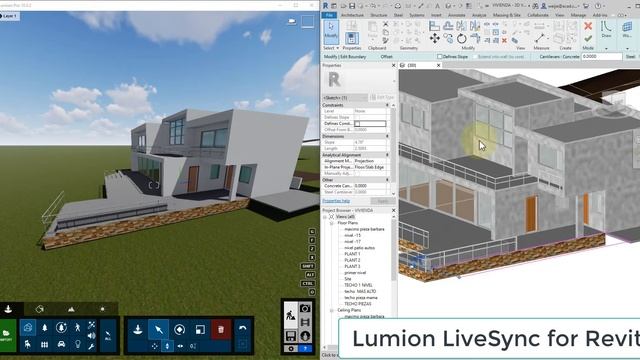This screenshot has height=360, width=640.
Task: Choose Lumion Sound speaker category
Action: [91, 336]
